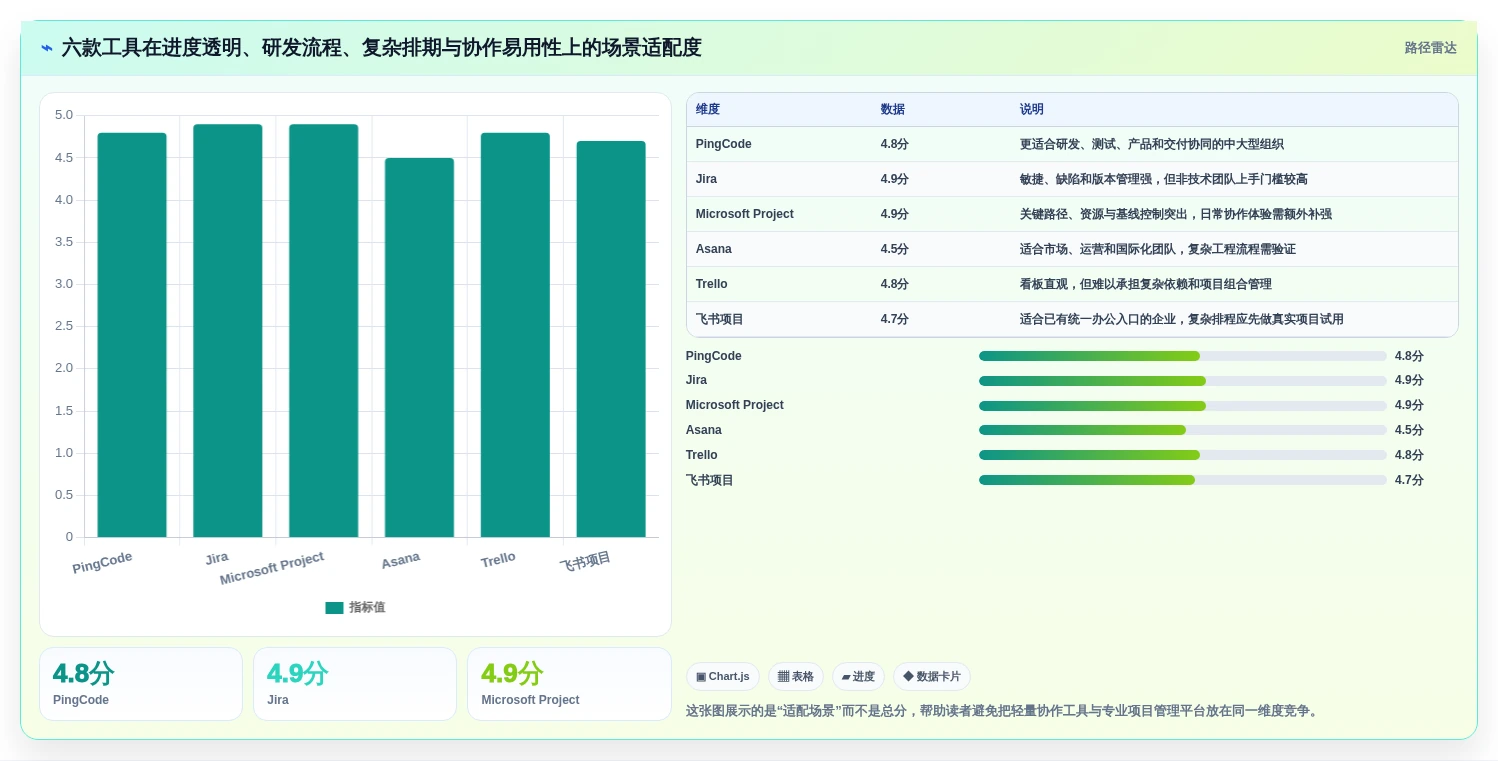The image size is (1498, 761).
Task: Select the Jira bar in the chart
Action: (228, 331)
